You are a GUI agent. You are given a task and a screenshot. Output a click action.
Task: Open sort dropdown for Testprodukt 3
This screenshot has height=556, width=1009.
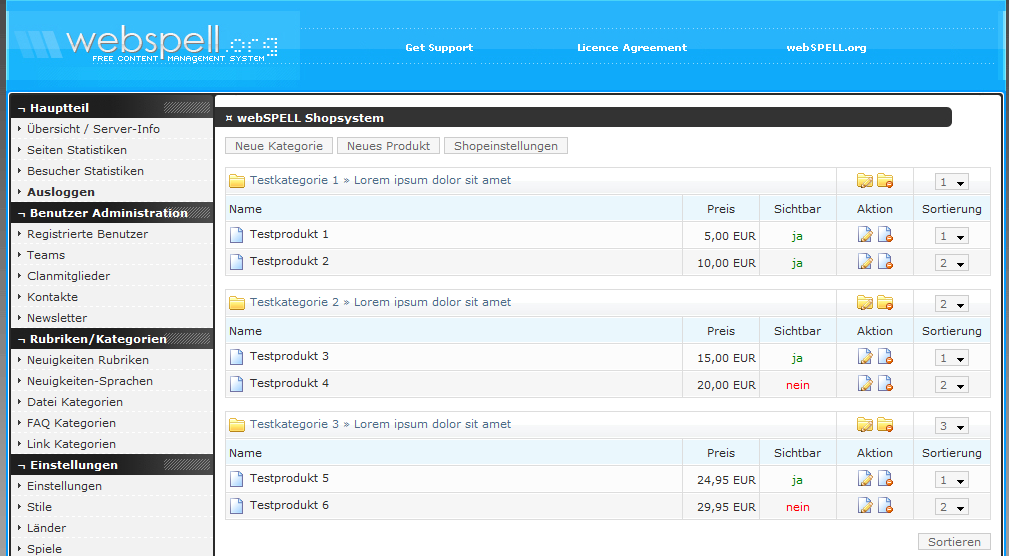(x=951, y=358)
